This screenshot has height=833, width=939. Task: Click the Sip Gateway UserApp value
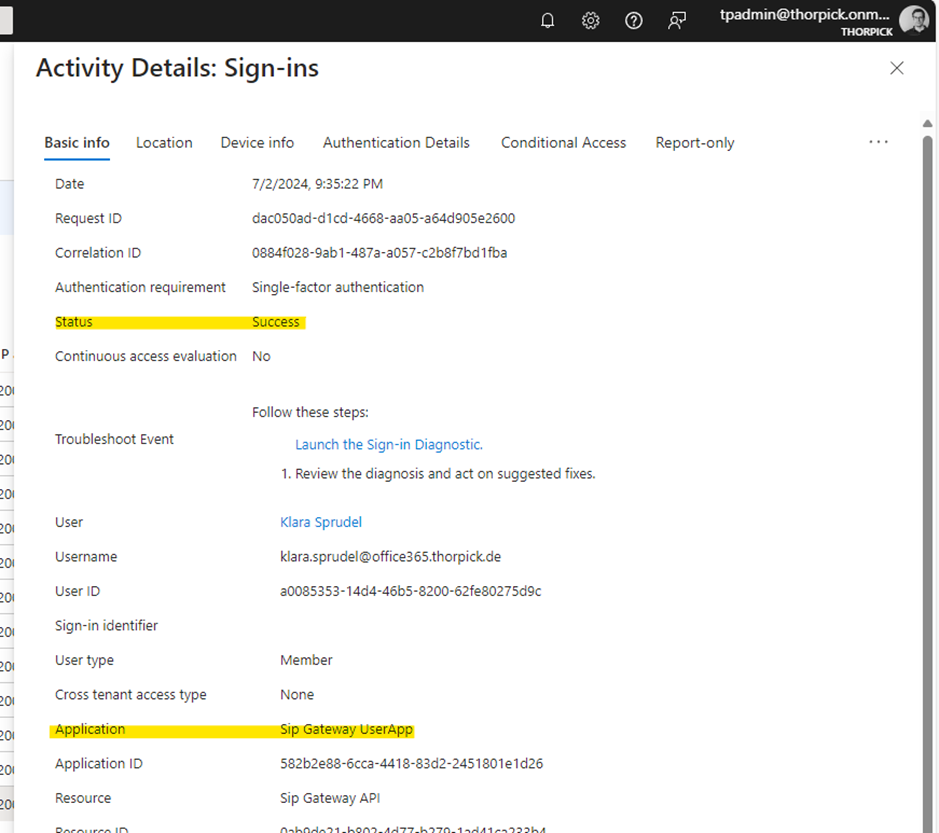coord(346,729)
